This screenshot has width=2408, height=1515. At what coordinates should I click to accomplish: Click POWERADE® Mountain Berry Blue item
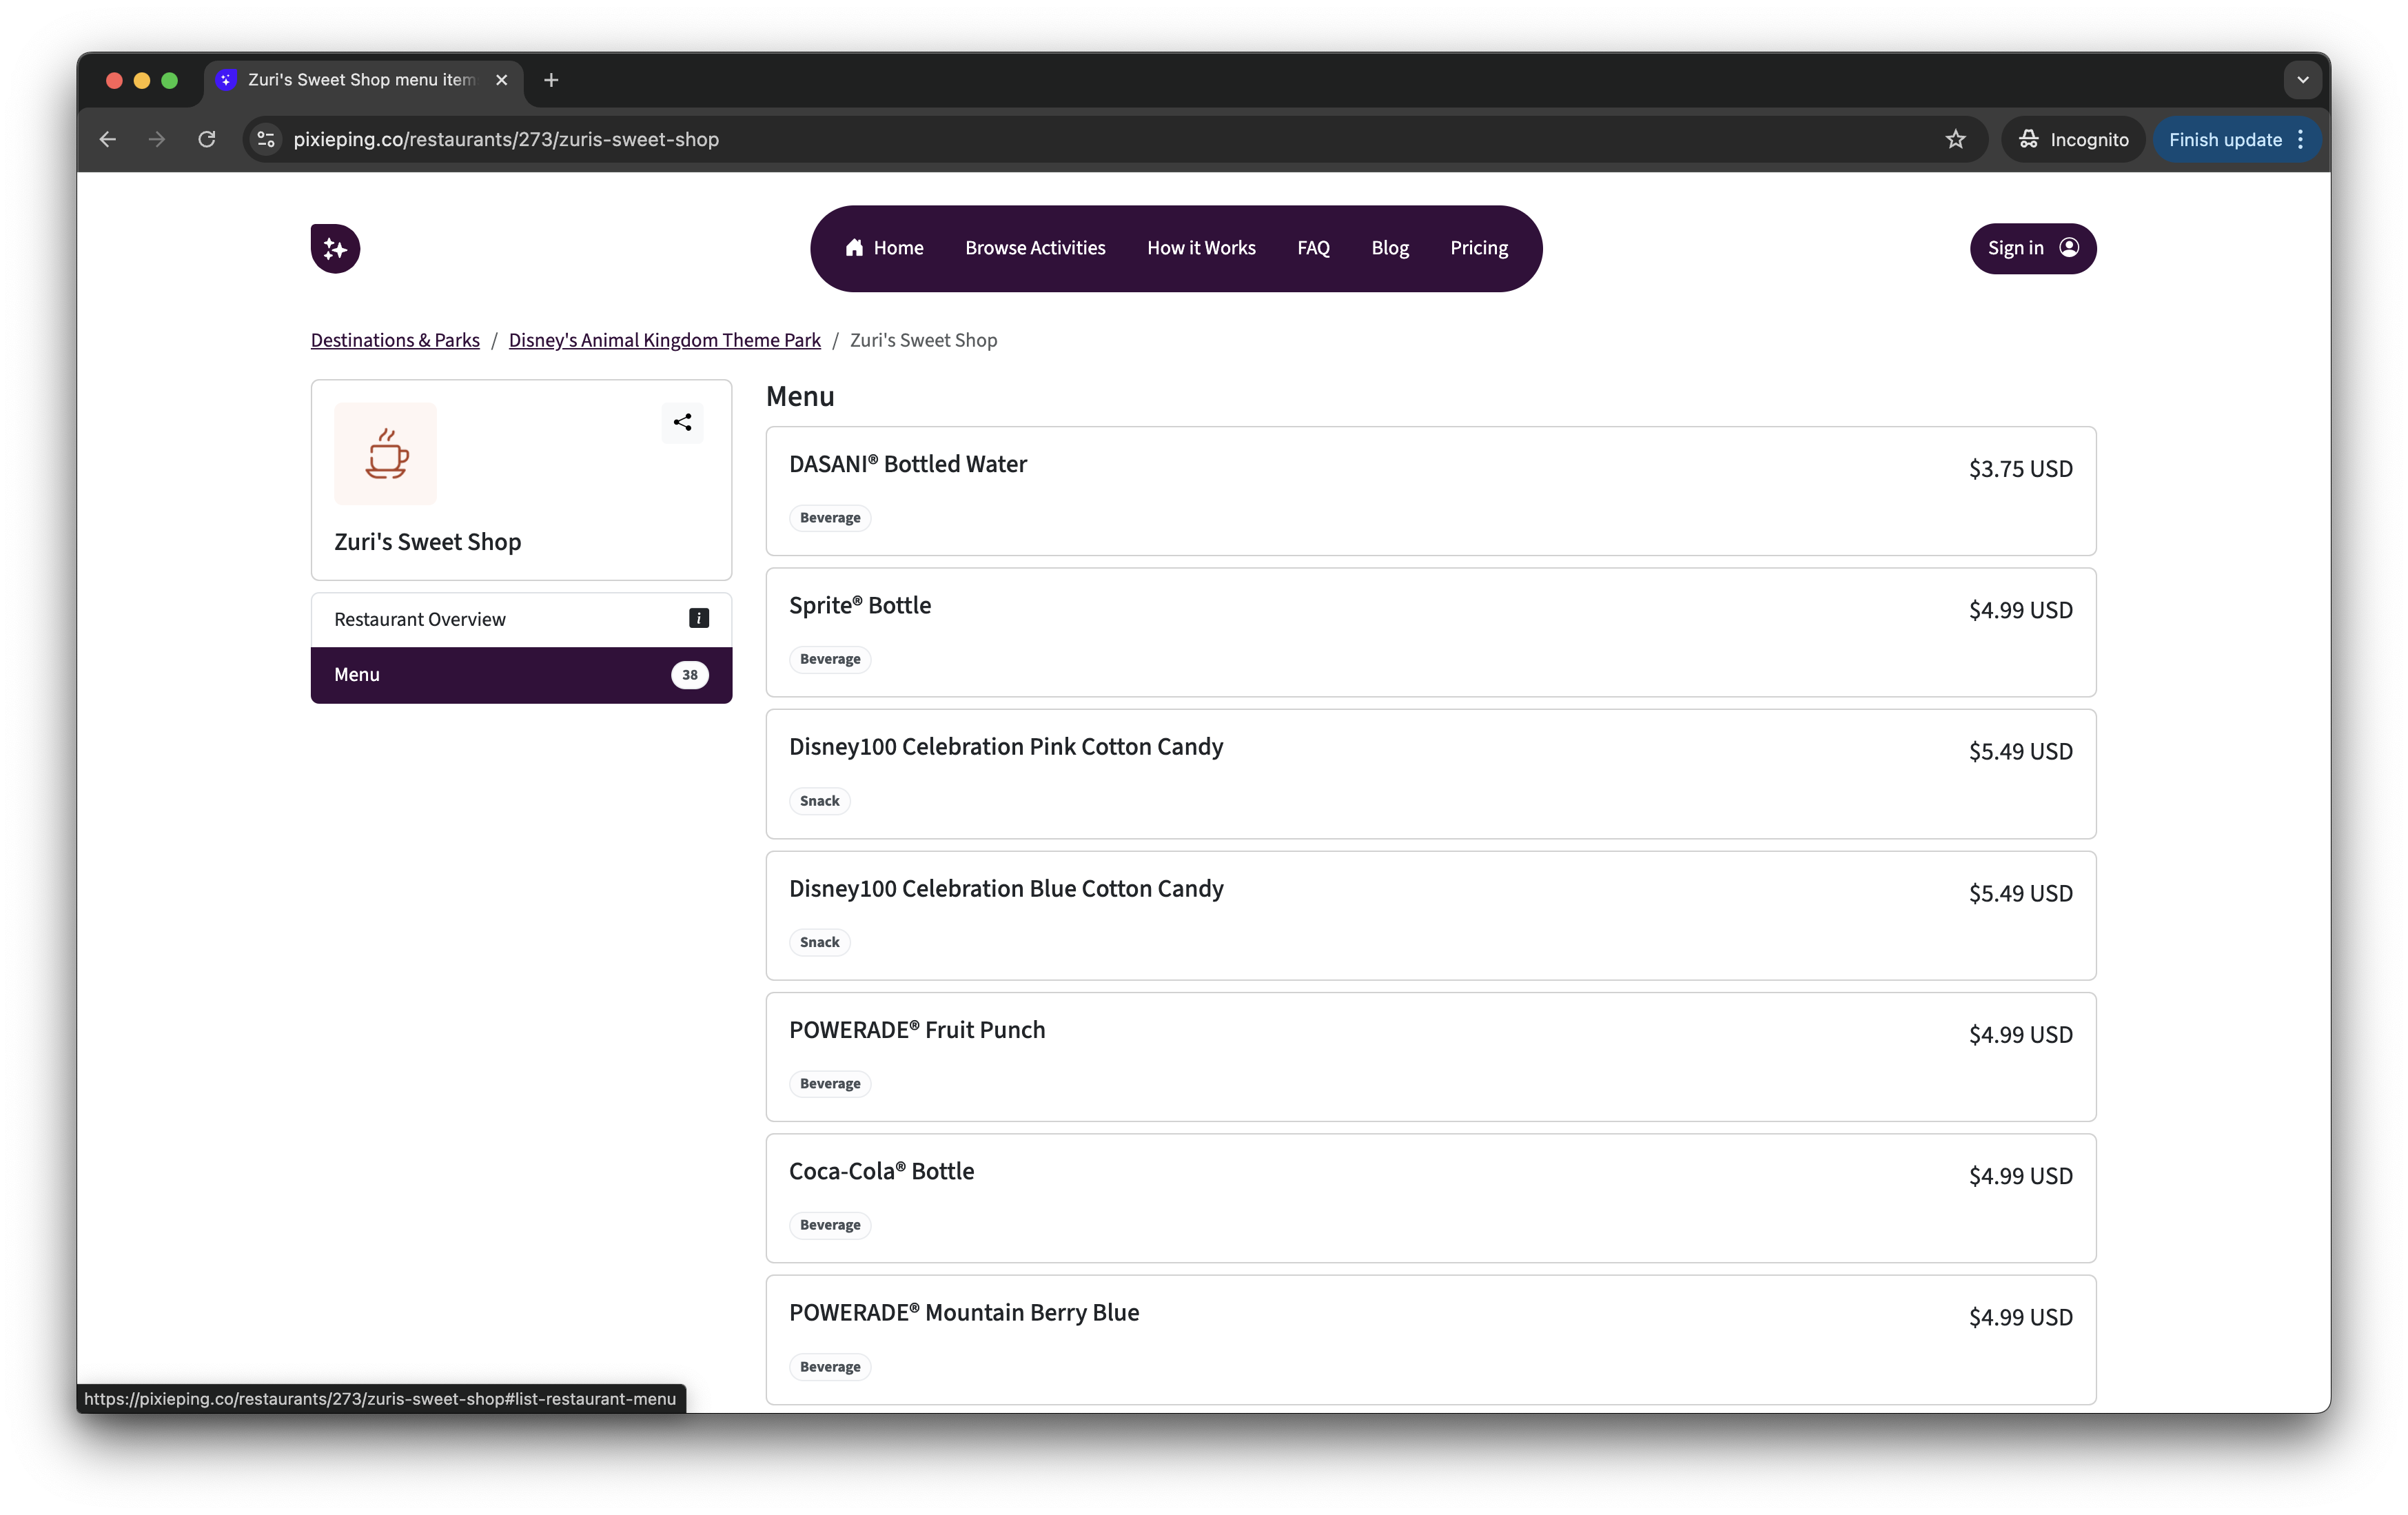(x=1430, y=1340)
